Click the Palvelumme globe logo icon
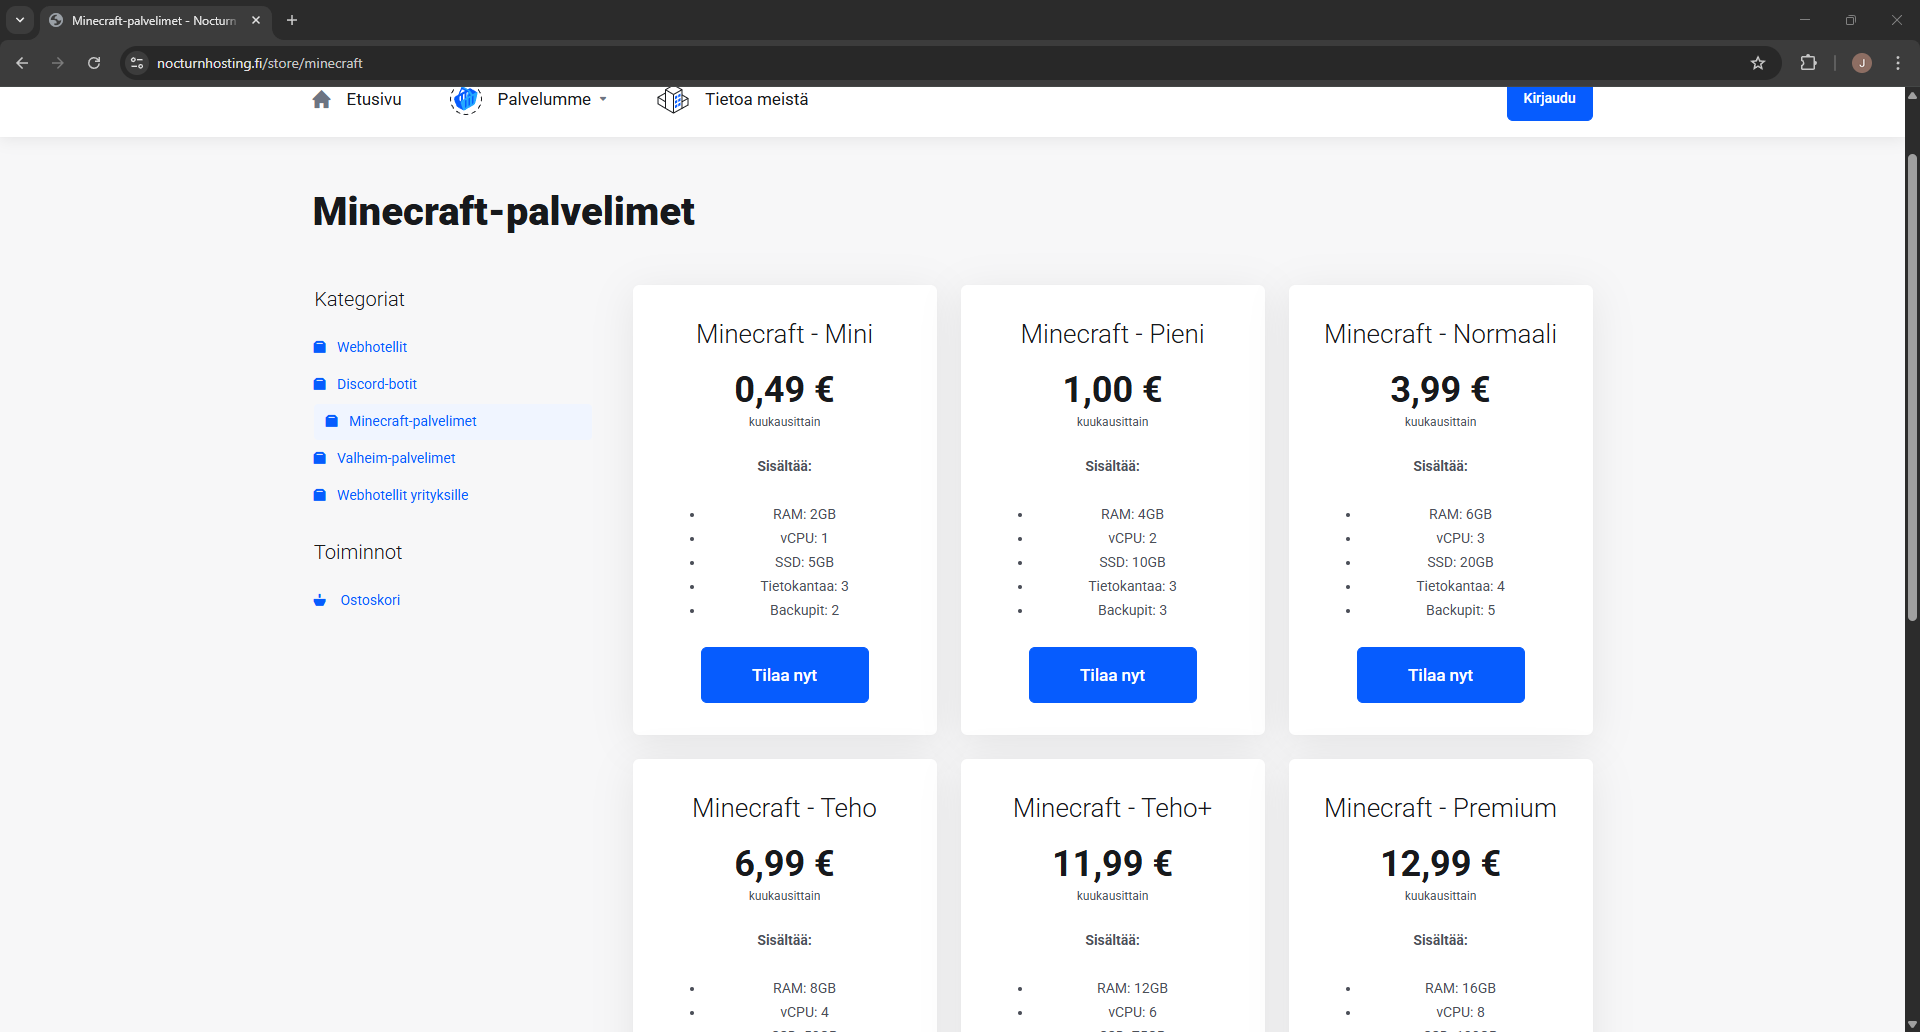 (x=465, y=100)
